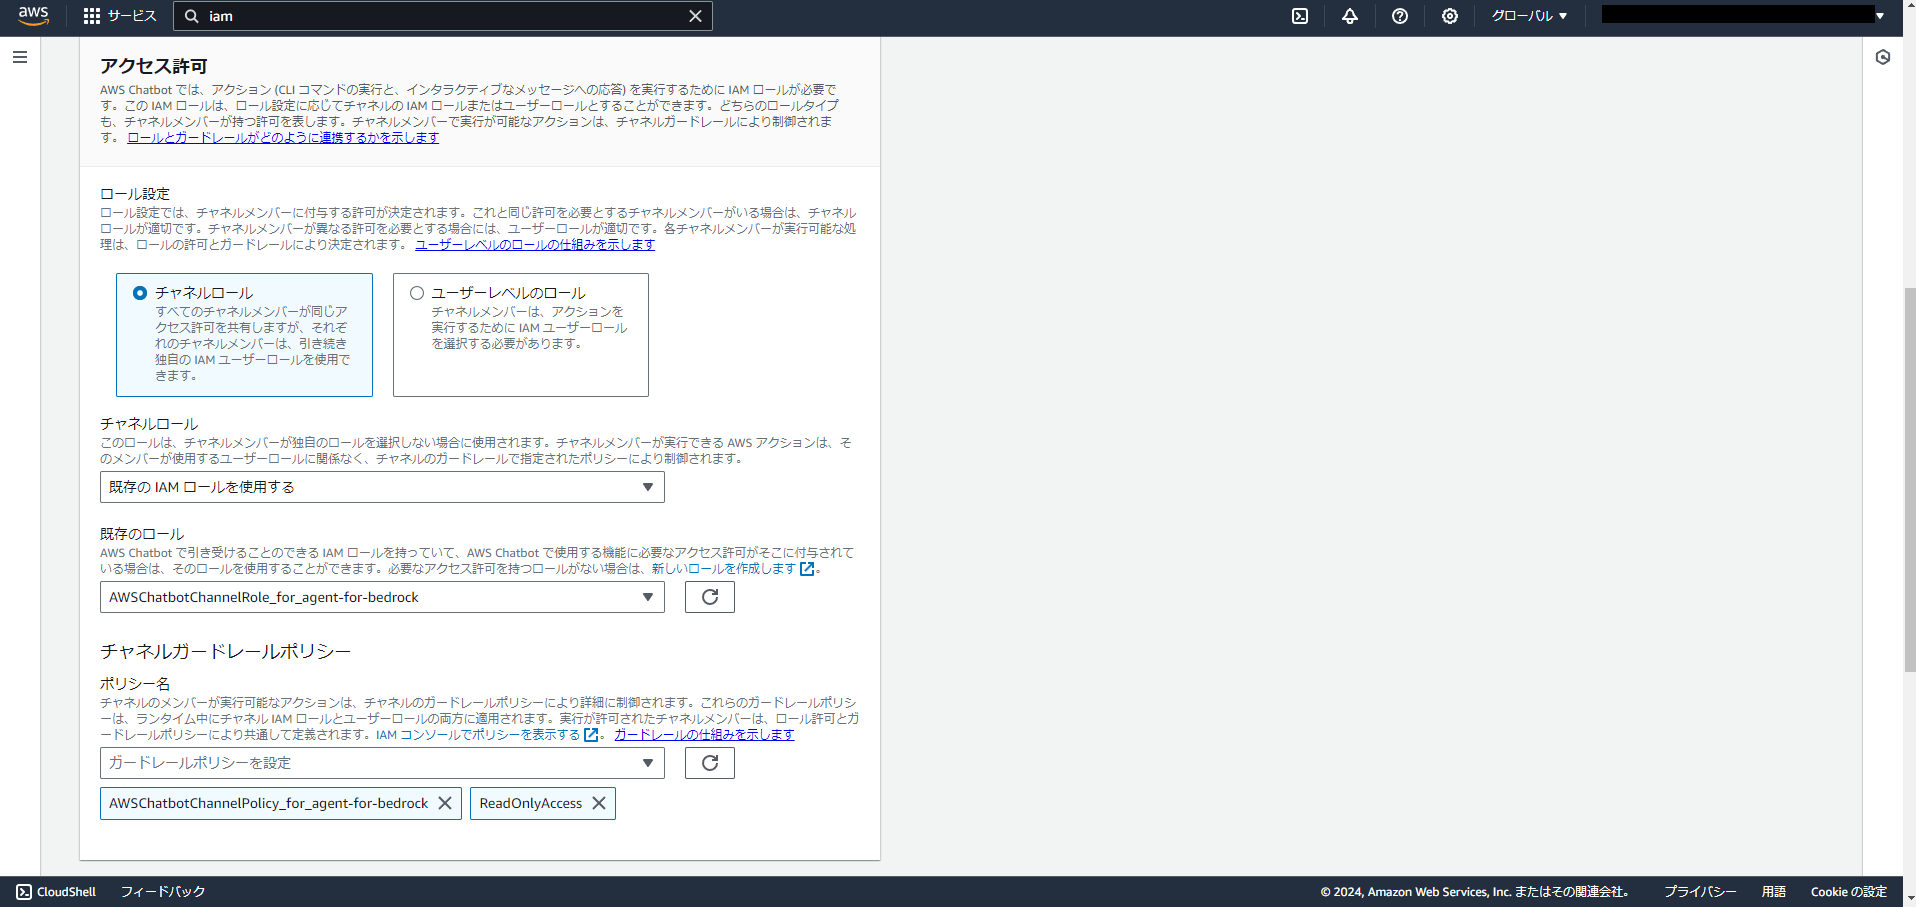Screen dimensions: 1916x907
Task: Remove the ReadOnlyAccess policy tag
Action: pos(599,803)
